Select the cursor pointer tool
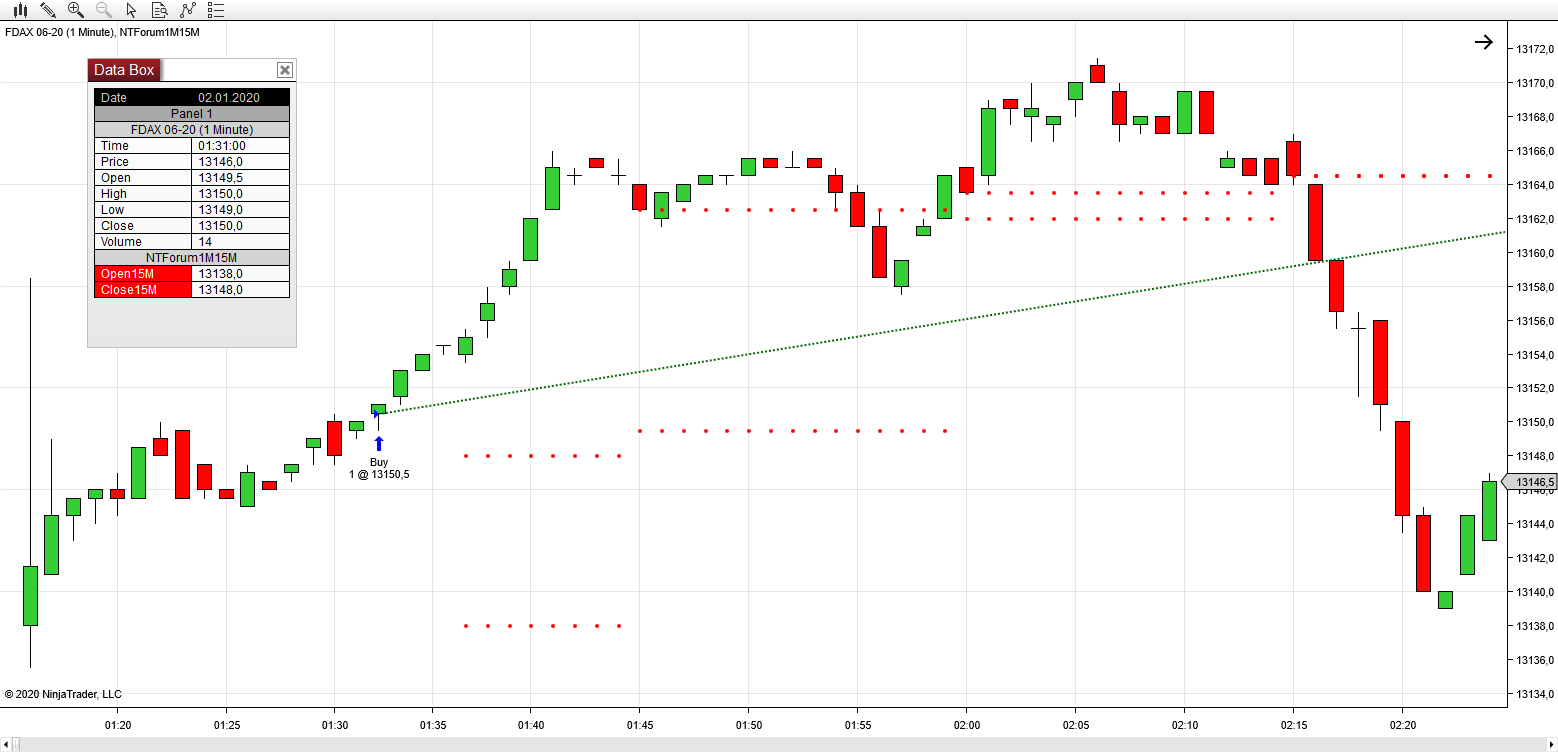1558x752 pixels. click(x=132, y=10)
